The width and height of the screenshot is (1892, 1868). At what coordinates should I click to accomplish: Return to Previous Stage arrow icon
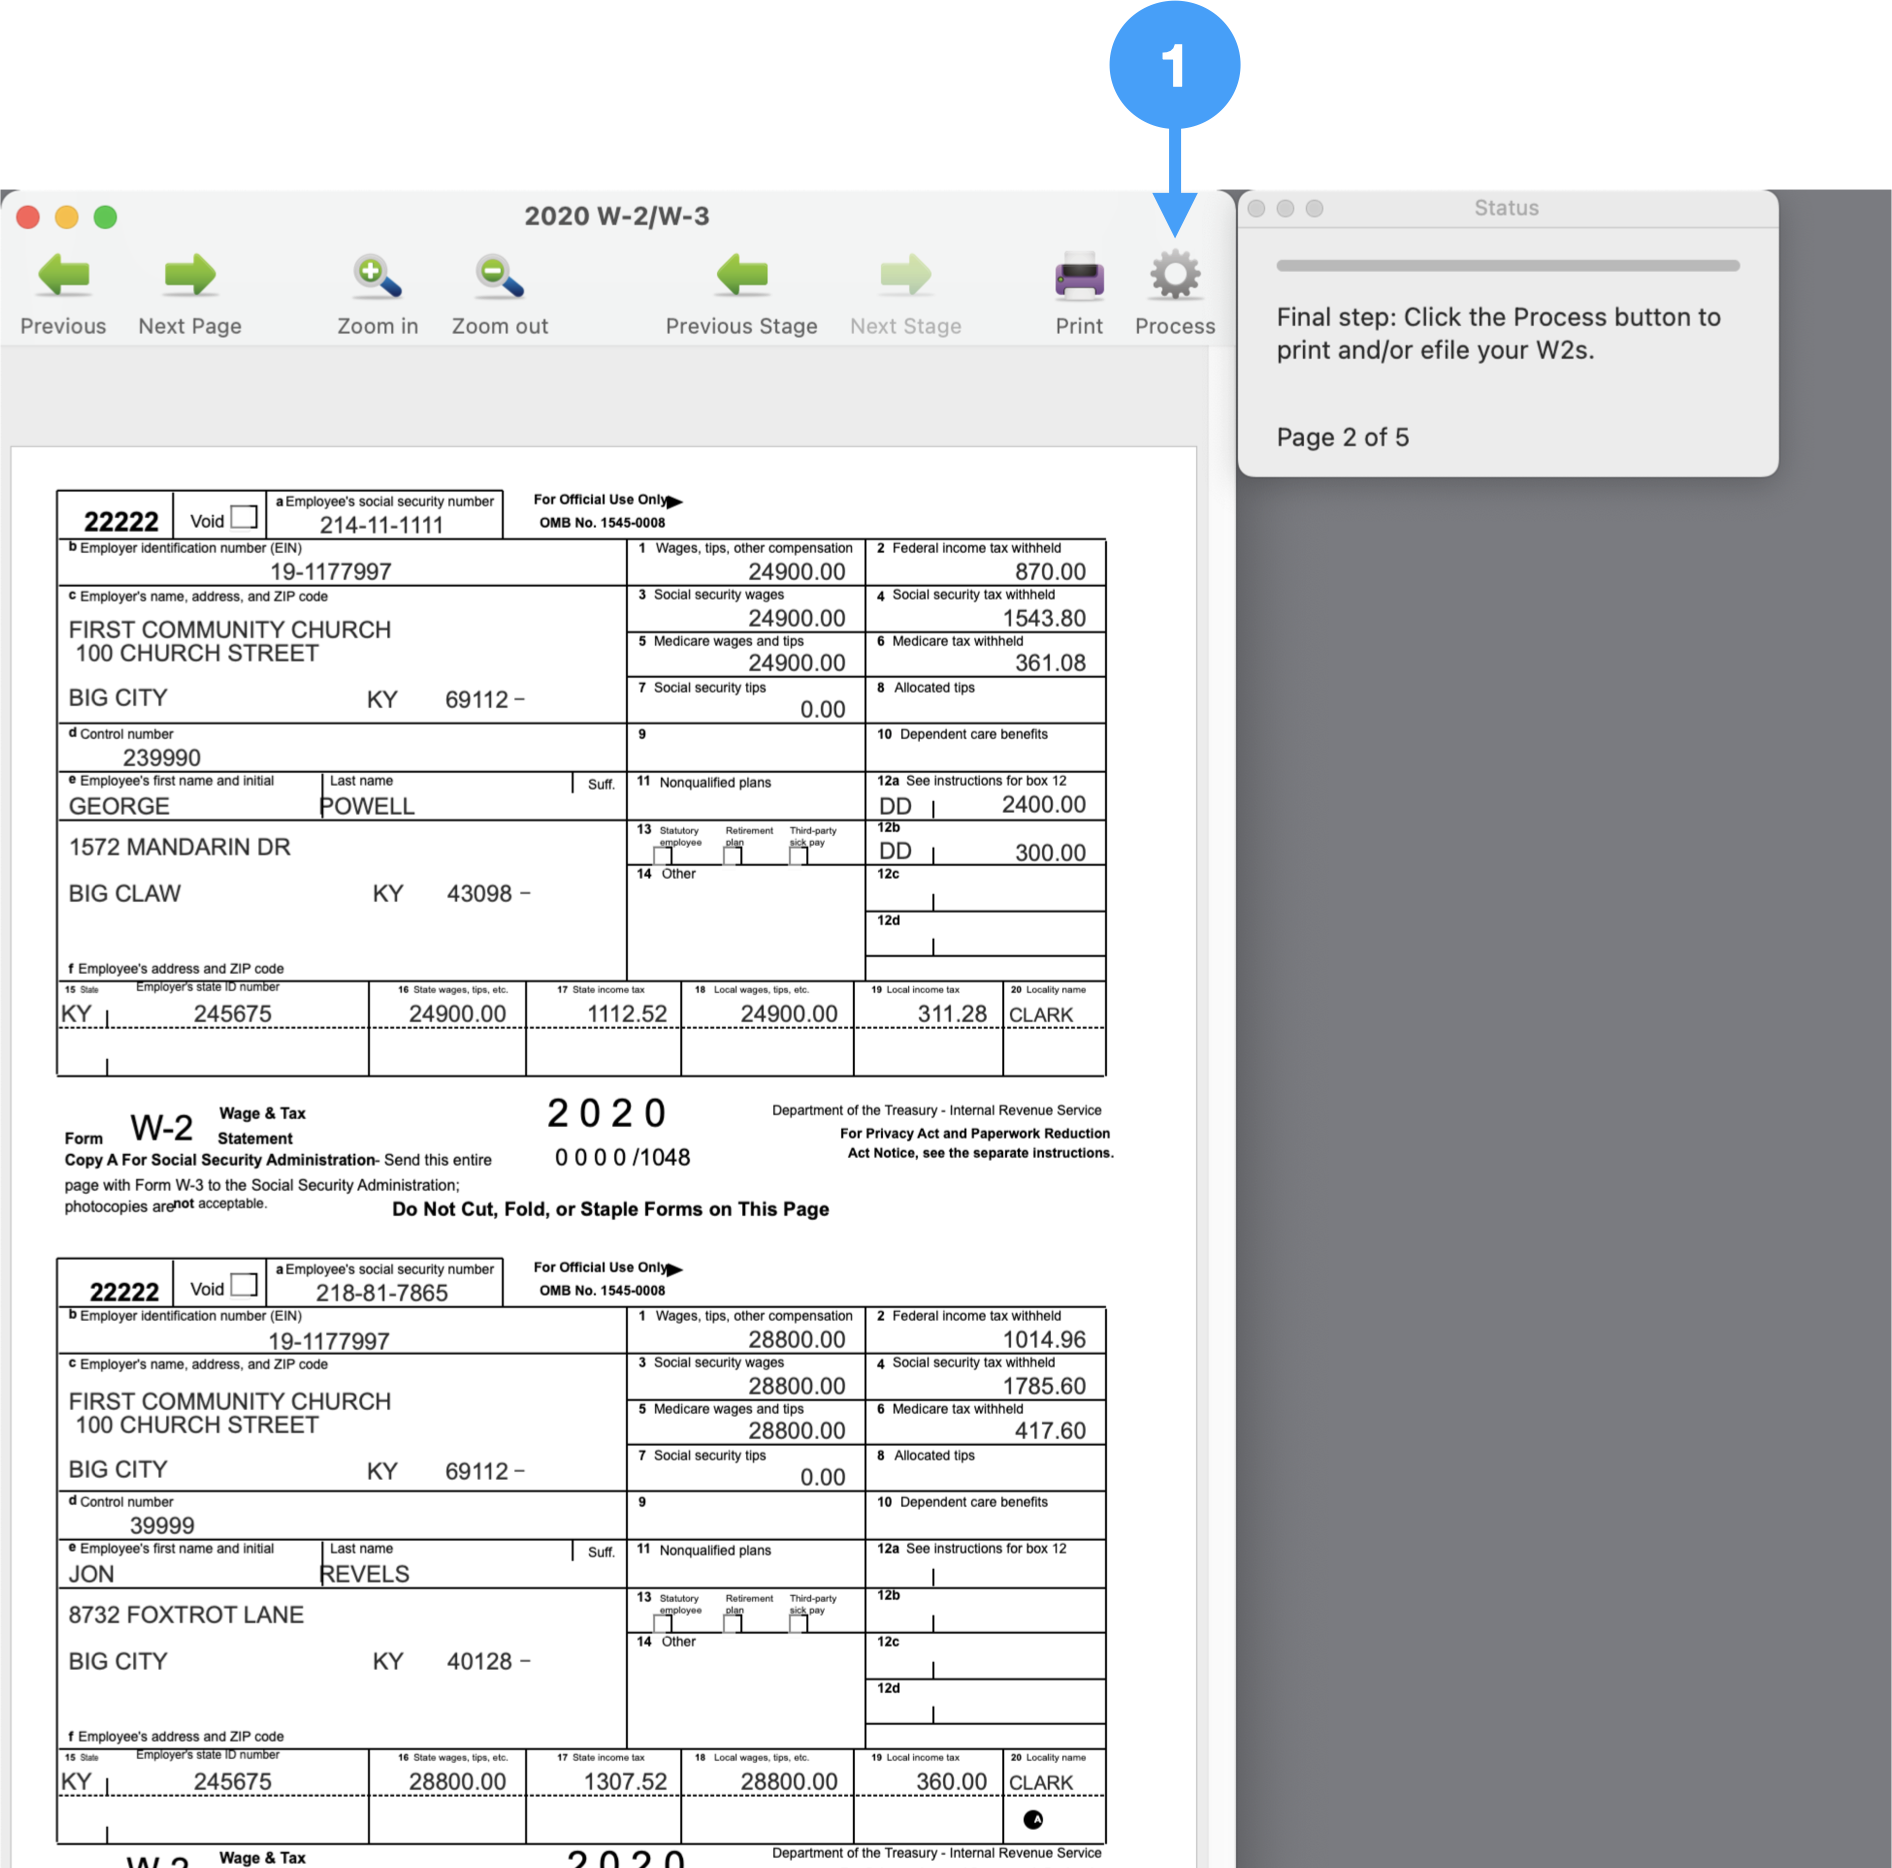click(x=741, y=276)
